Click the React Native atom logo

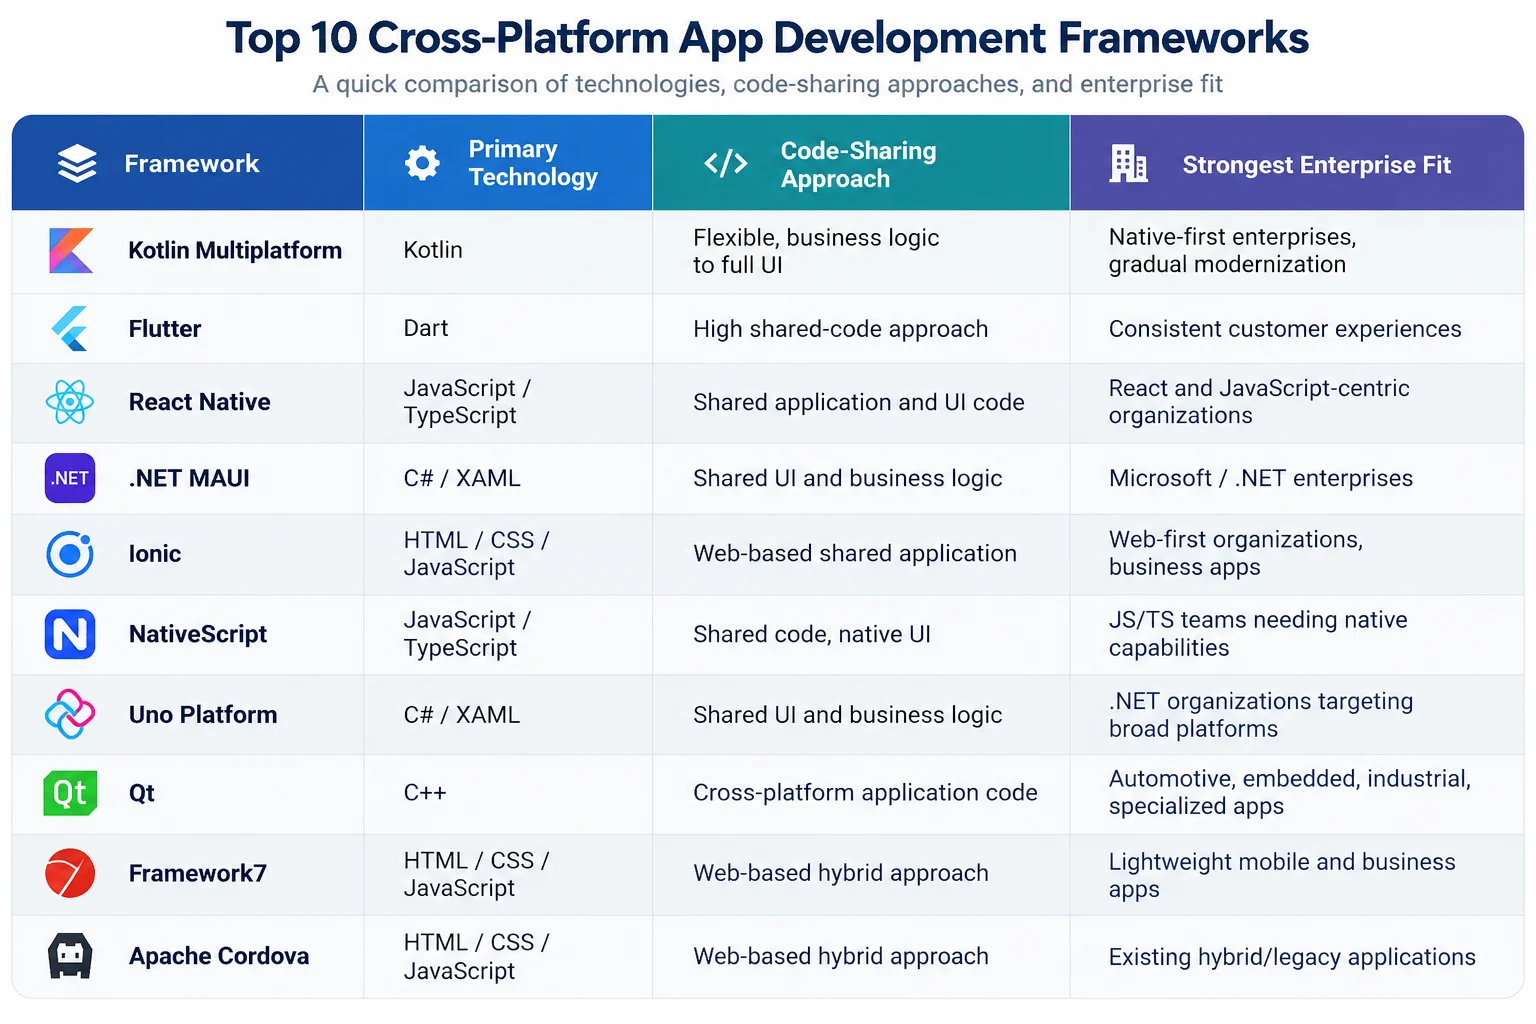[x=70, y=402]
